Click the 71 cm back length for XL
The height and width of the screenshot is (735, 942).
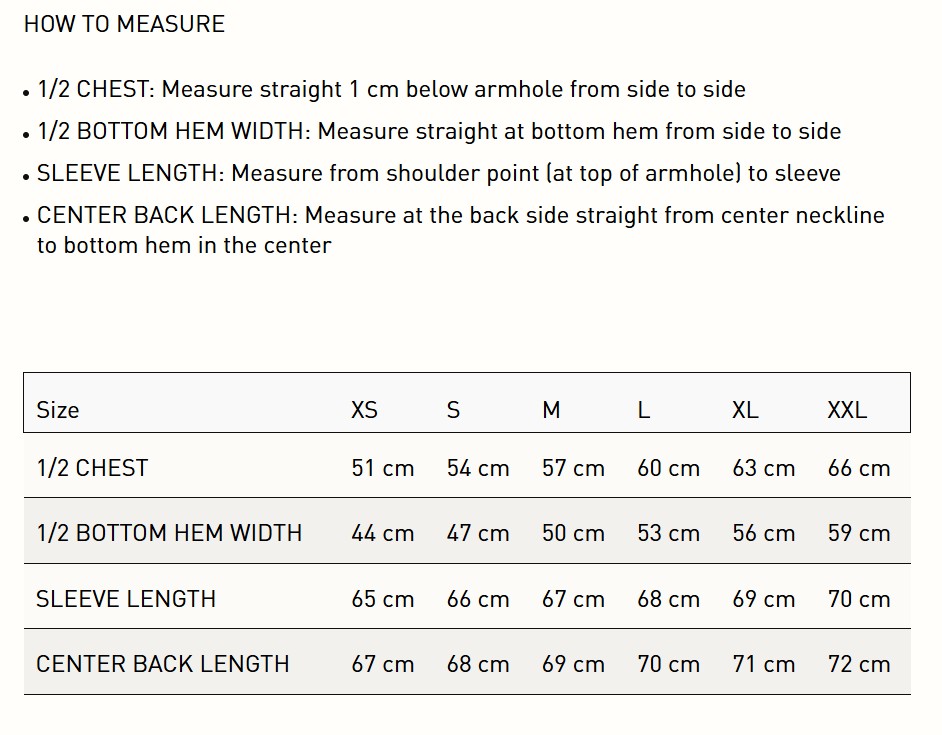pyautogui.click(x=763, y=664)
